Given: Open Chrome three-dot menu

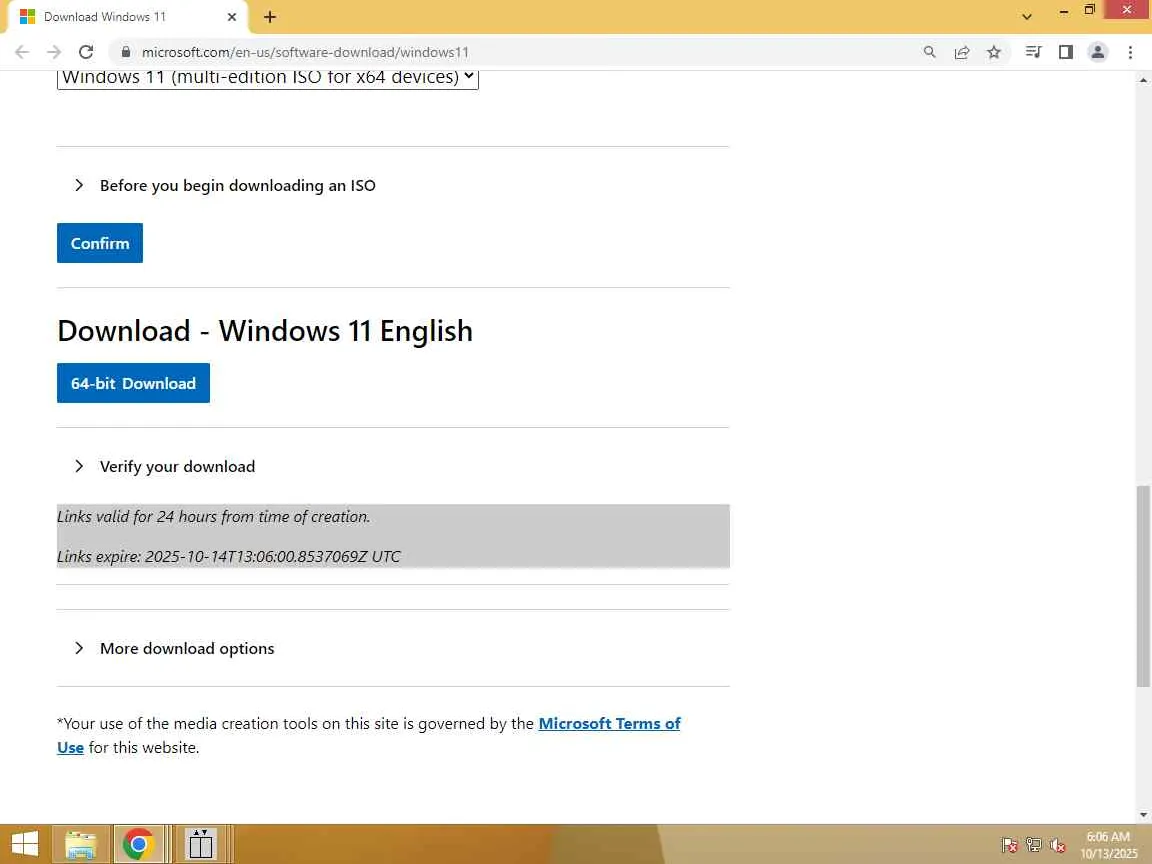Looking at the screenshot, I should (1130, 52).
